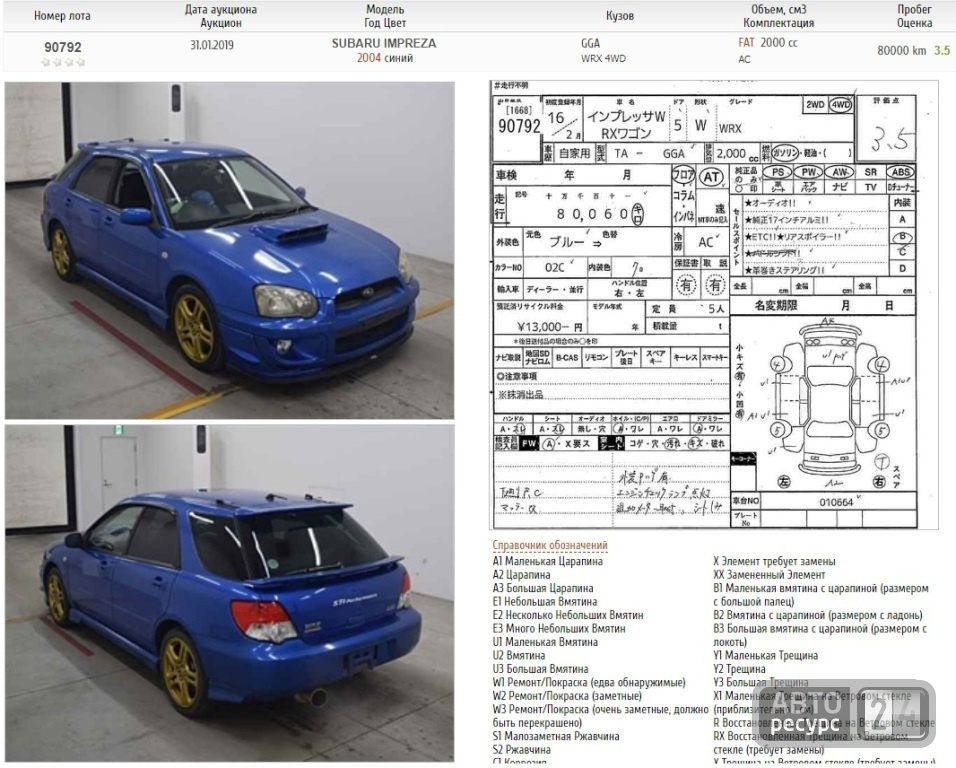This screenshot has width=956, height=768.
Task: Click the color word 'синий'
Action: pos(399,58)
